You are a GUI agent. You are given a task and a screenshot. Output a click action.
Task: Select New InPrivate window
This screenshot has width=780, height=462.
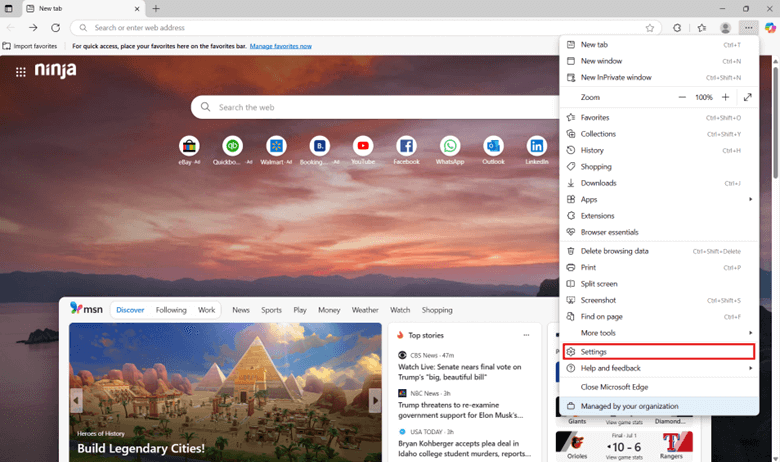pyautogui.click(x=659, y=77)
